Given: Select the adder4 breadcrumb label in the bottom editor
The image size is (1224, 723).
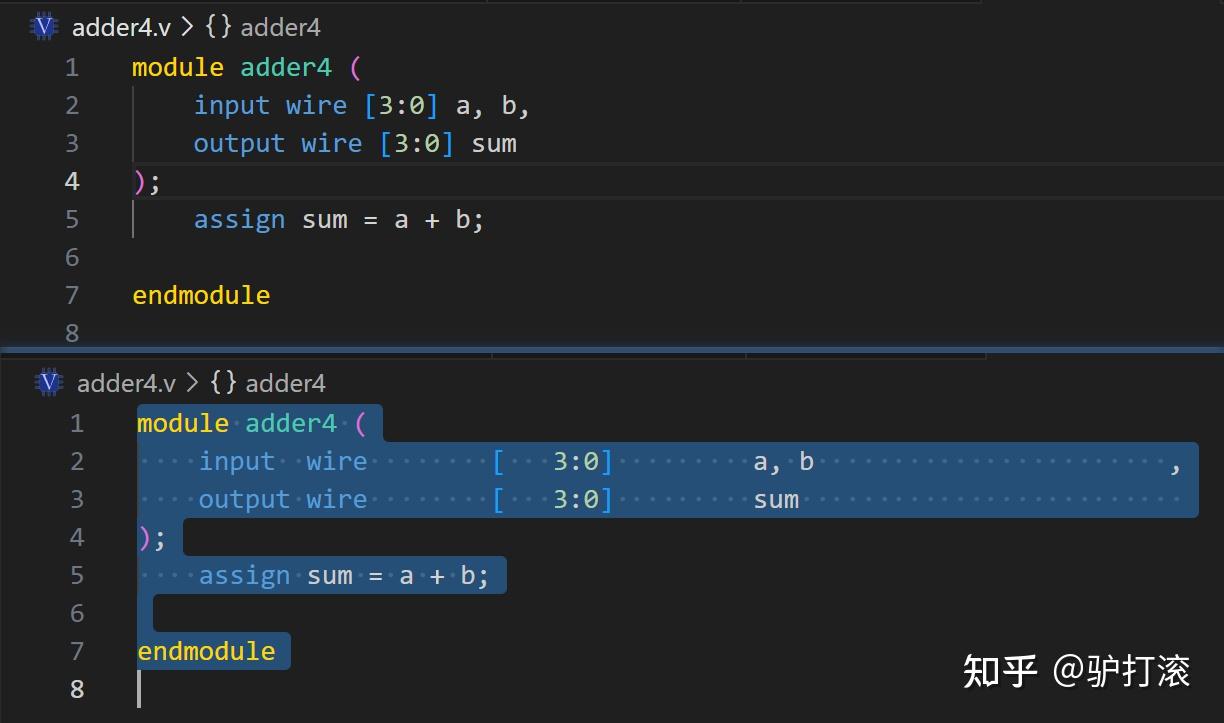Looking at the screenshot, I should [x=285, y=383].
